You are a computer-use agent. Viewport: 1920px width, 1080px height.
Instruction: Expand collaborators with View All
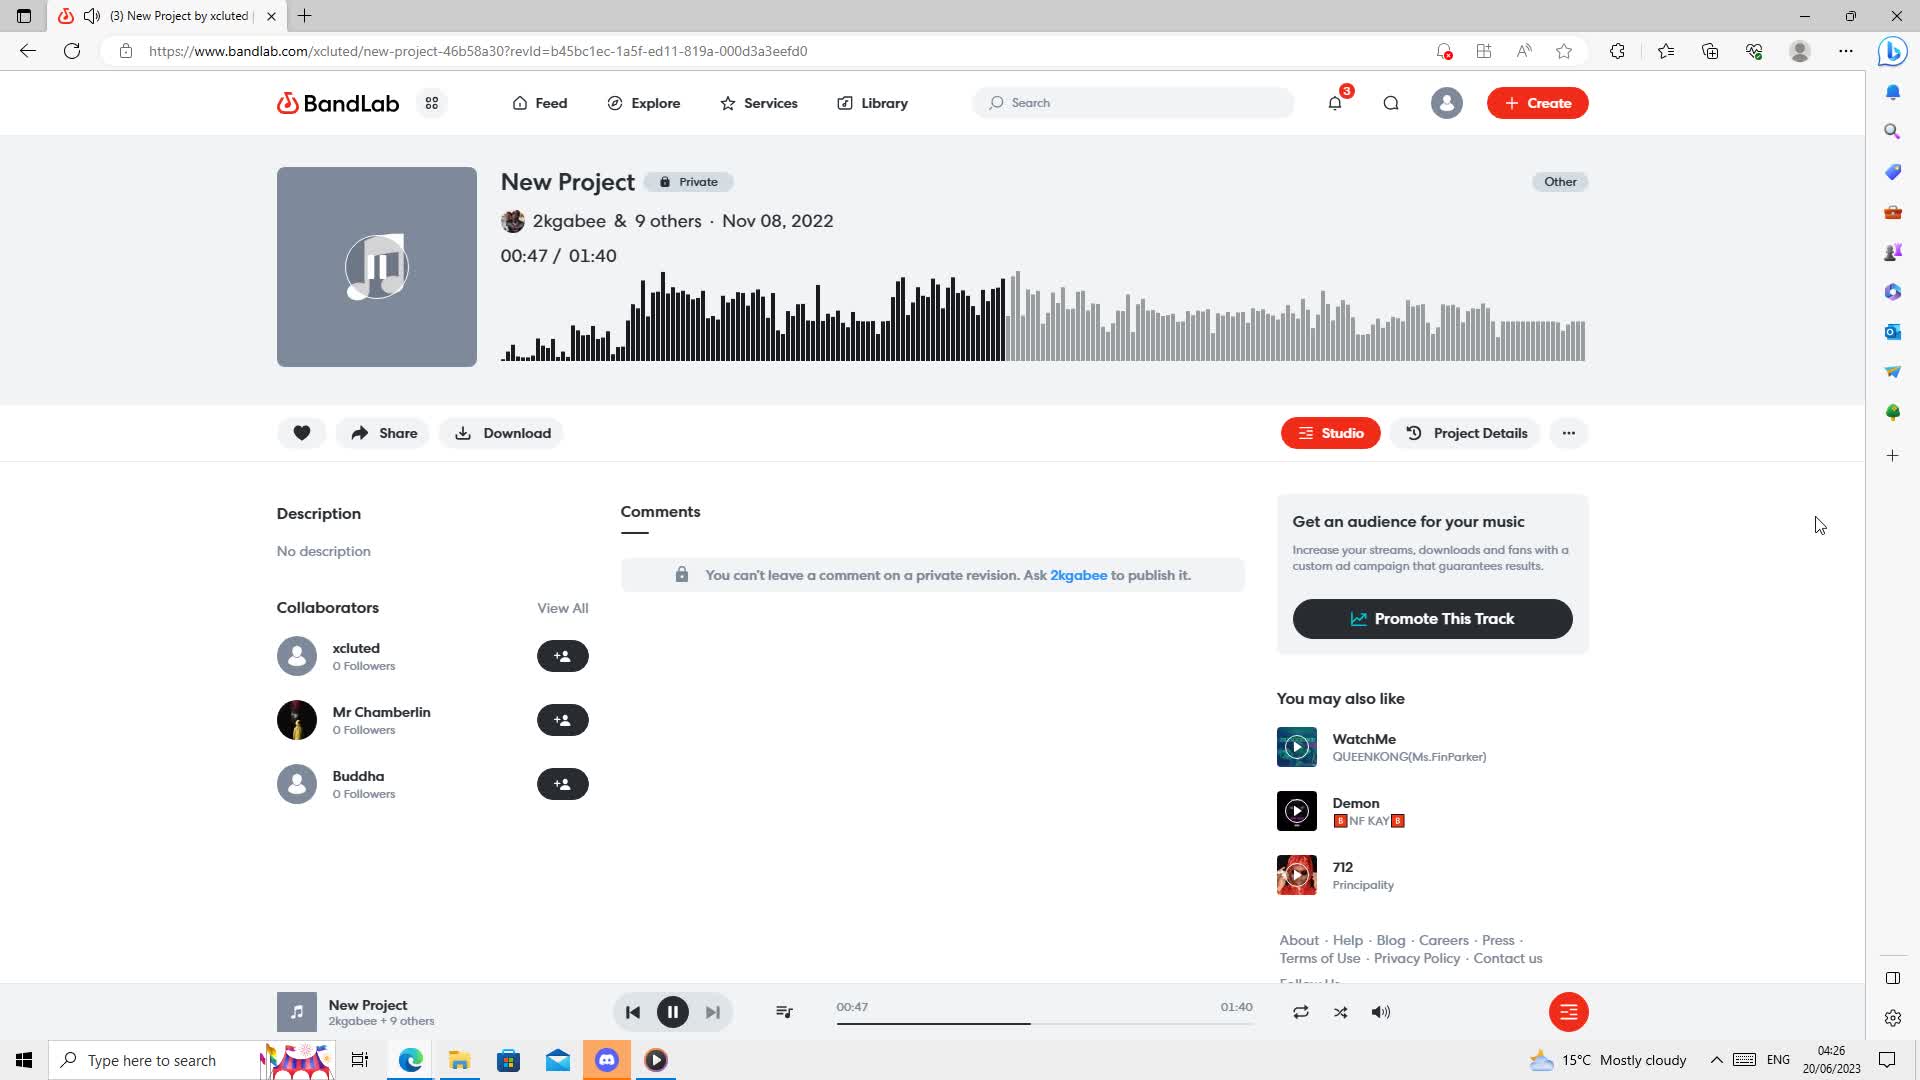pos(562,608)
